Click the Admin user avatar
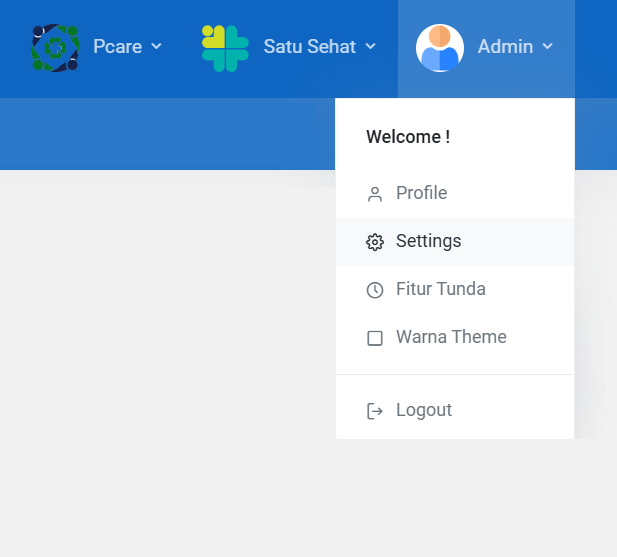 pyautogui.click(x=440, y=48)
